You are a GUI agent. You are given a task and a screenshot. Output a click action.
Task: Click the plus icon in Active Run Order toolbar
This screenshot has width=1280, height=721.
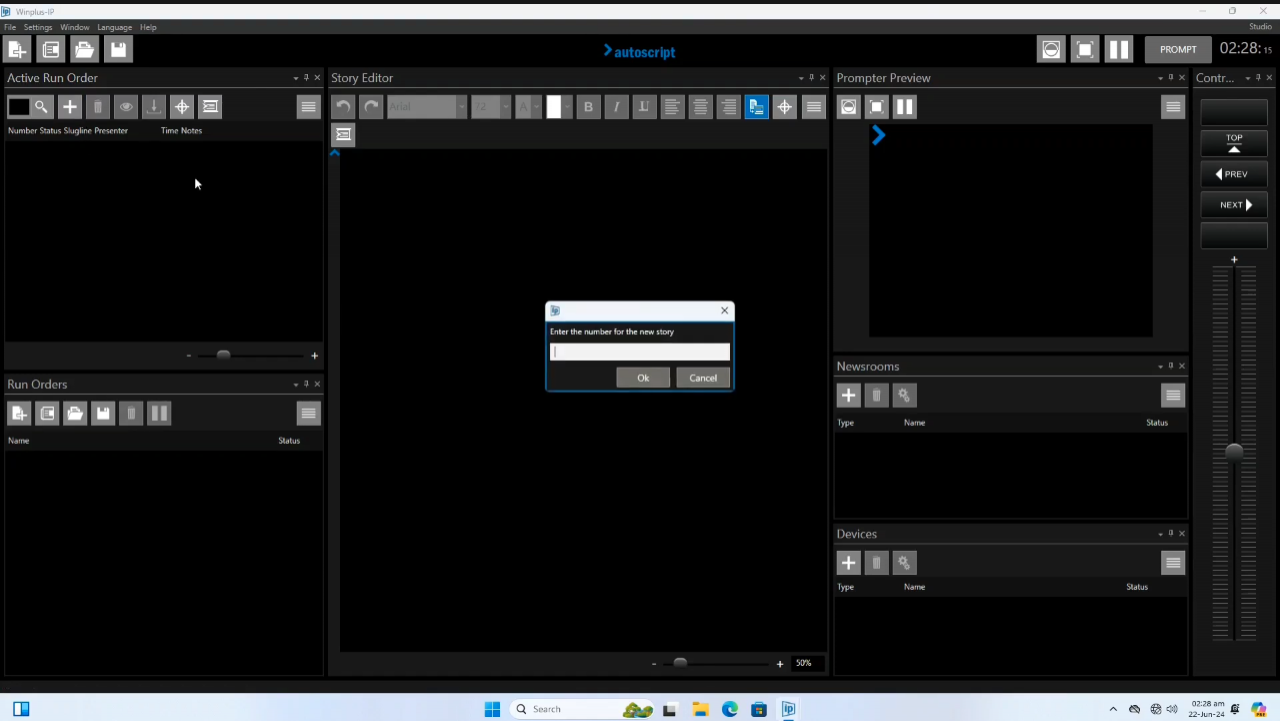69,107
